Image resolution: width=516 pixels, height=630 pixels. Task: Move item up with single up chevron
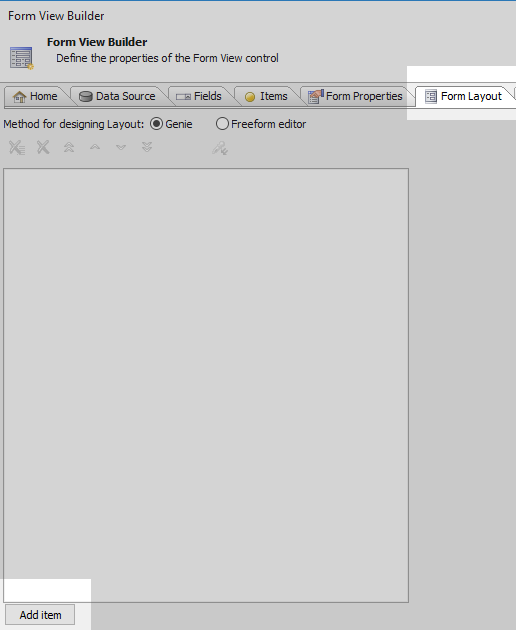pyautogui.click(x=95, y=147)
